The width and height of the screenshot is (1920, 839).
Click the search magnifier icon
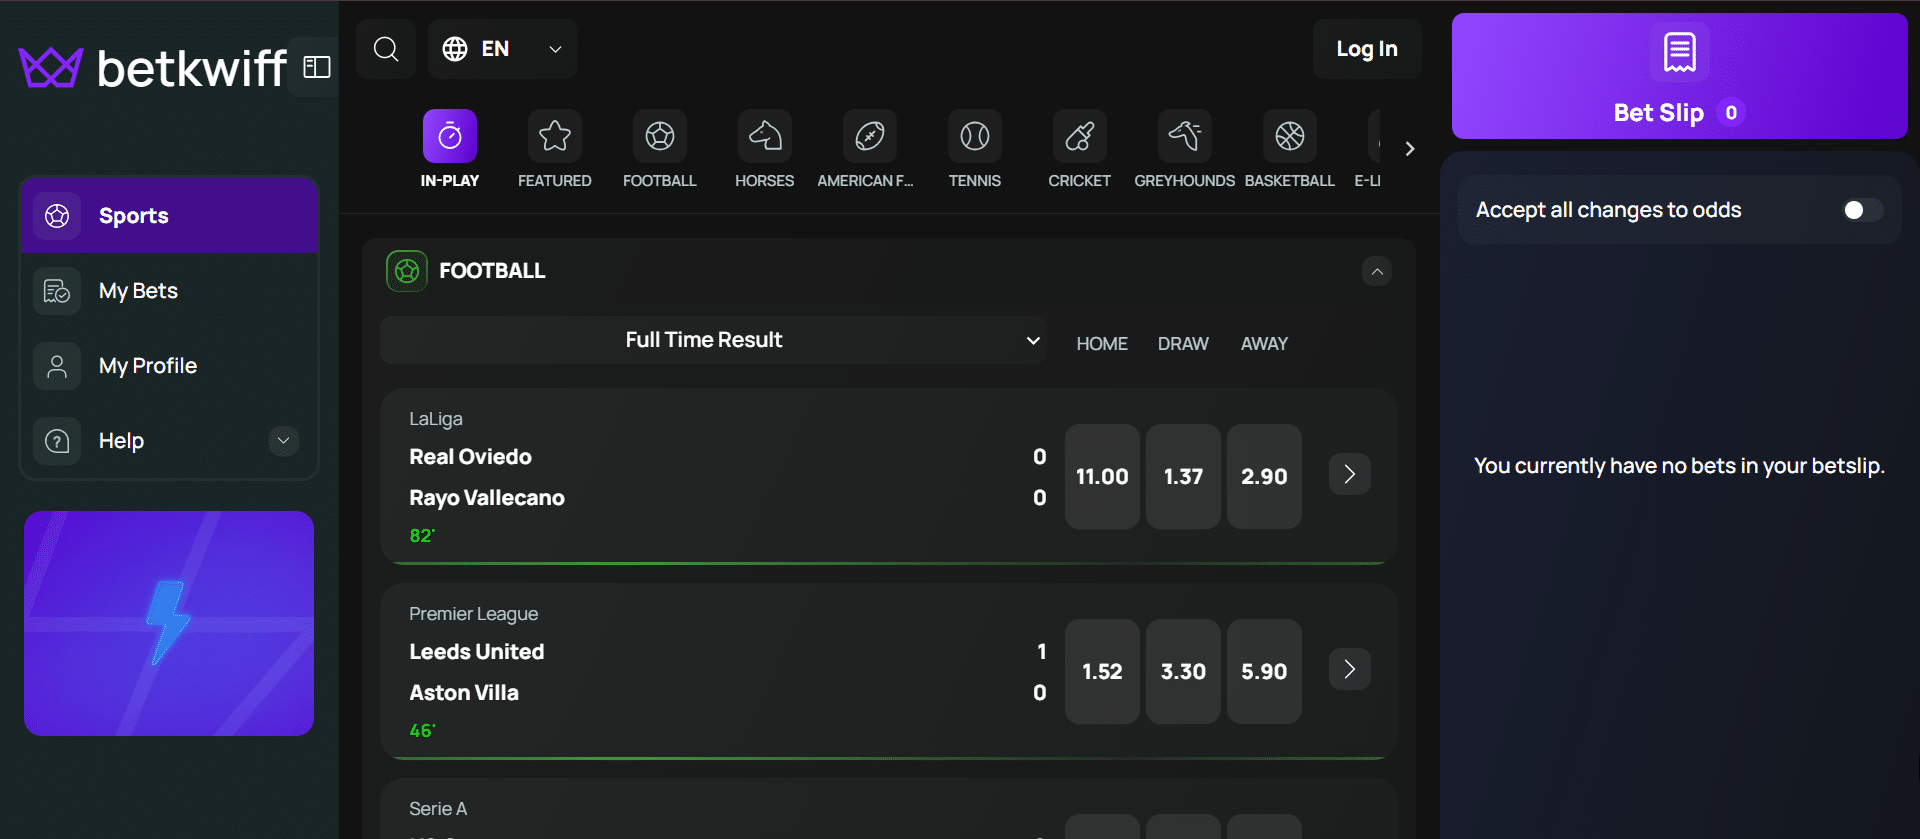(386, 49)
